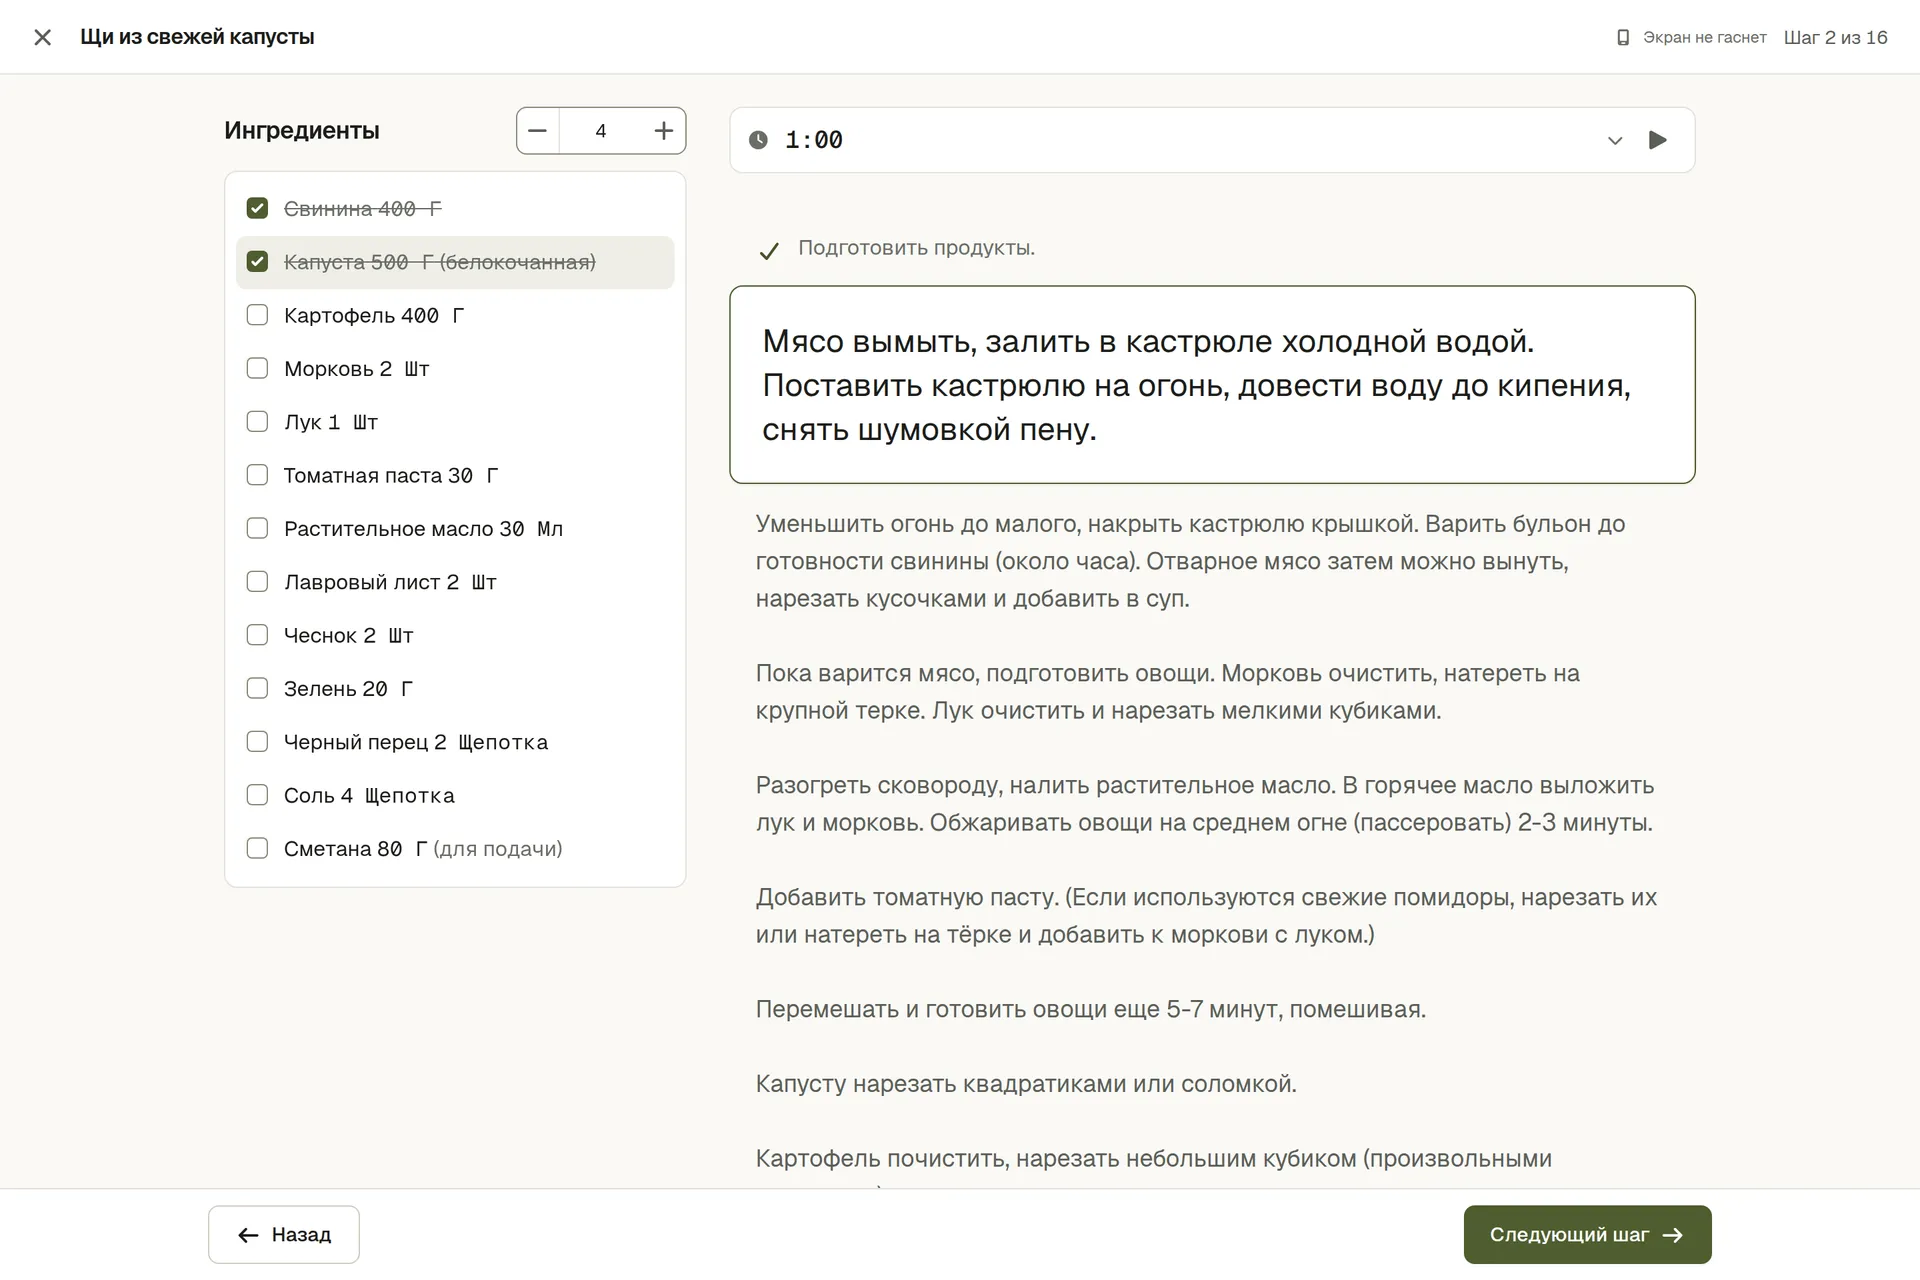
Task: Jump to step Разогреть сковороду
Action: point(1205,804)
